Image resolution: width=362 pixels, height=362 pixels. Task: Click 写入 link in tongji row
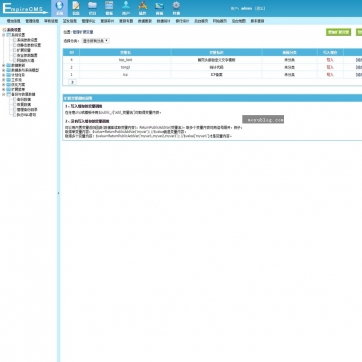pyautogui.click(x=330, y=67)
